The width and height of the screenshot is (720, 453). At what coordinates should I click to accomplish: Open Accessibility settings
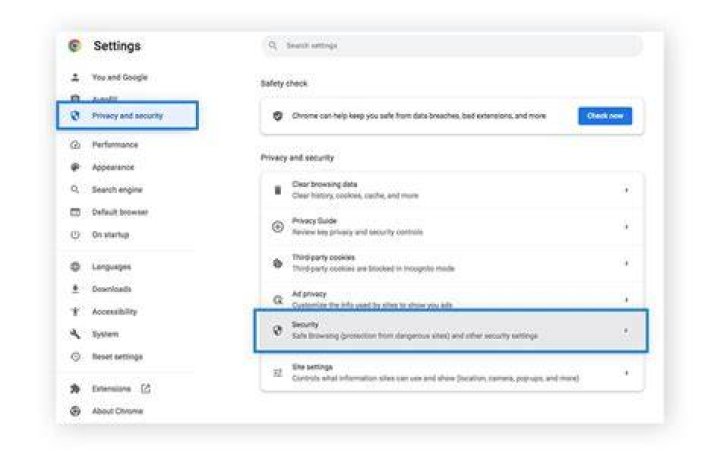115,312
